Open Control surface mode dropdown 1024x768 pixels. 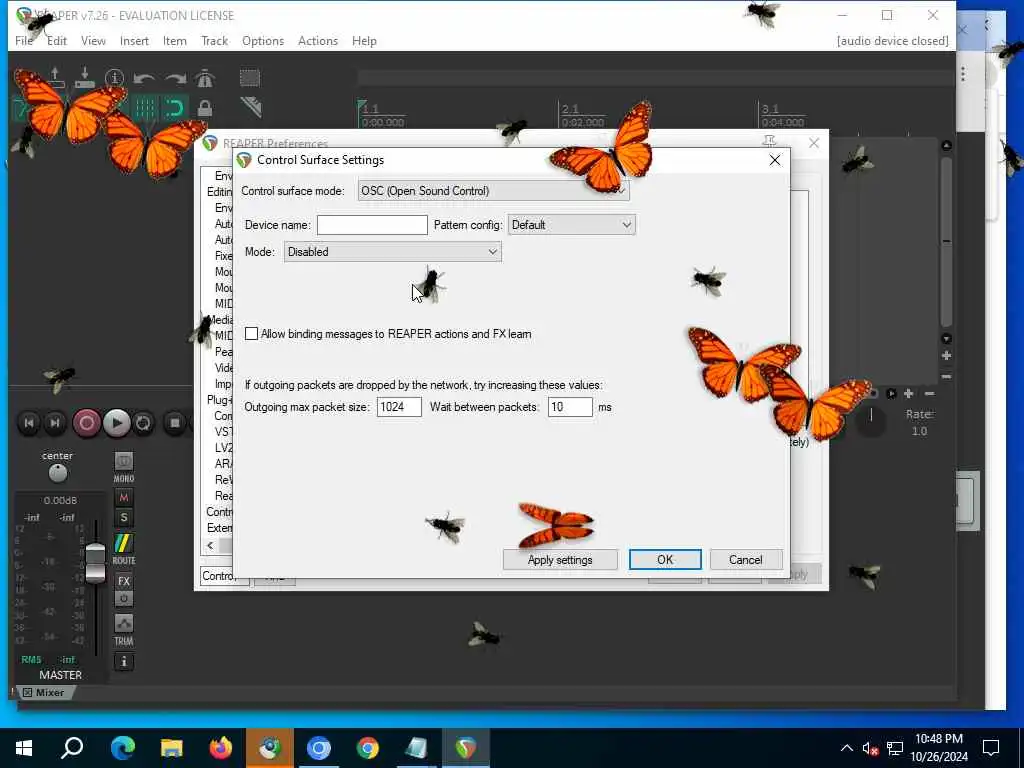[x=494, y=191]
